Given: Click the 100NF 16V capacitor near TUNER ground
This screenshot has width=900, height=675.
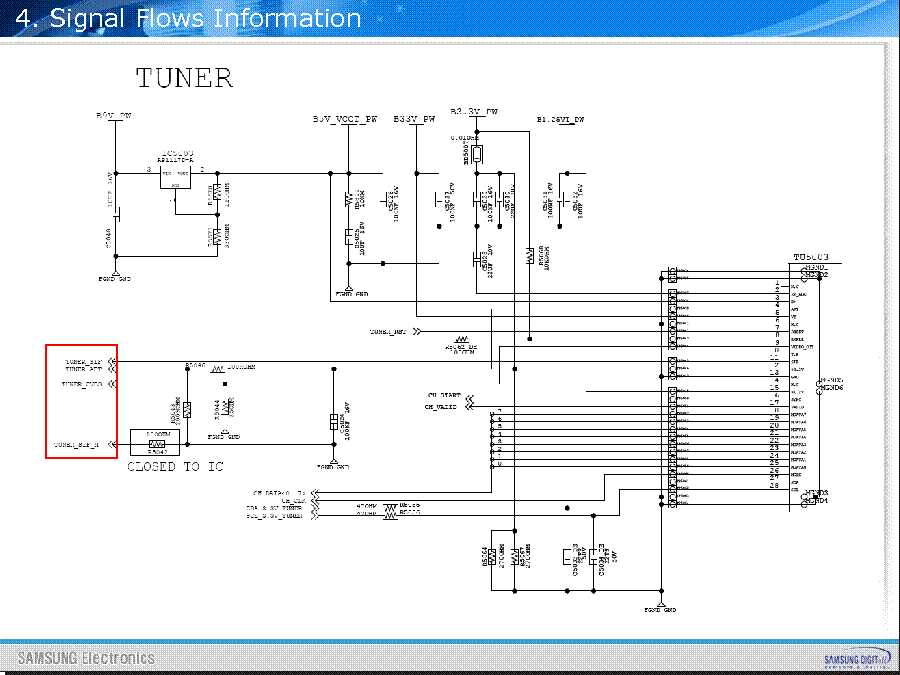Looking at the screenshot, I should pos(333,422).
